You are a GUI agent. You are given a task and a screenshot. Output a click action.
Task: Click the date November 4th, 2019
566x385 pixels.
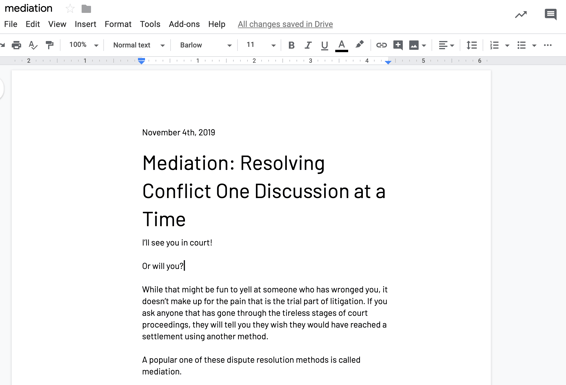179,132
